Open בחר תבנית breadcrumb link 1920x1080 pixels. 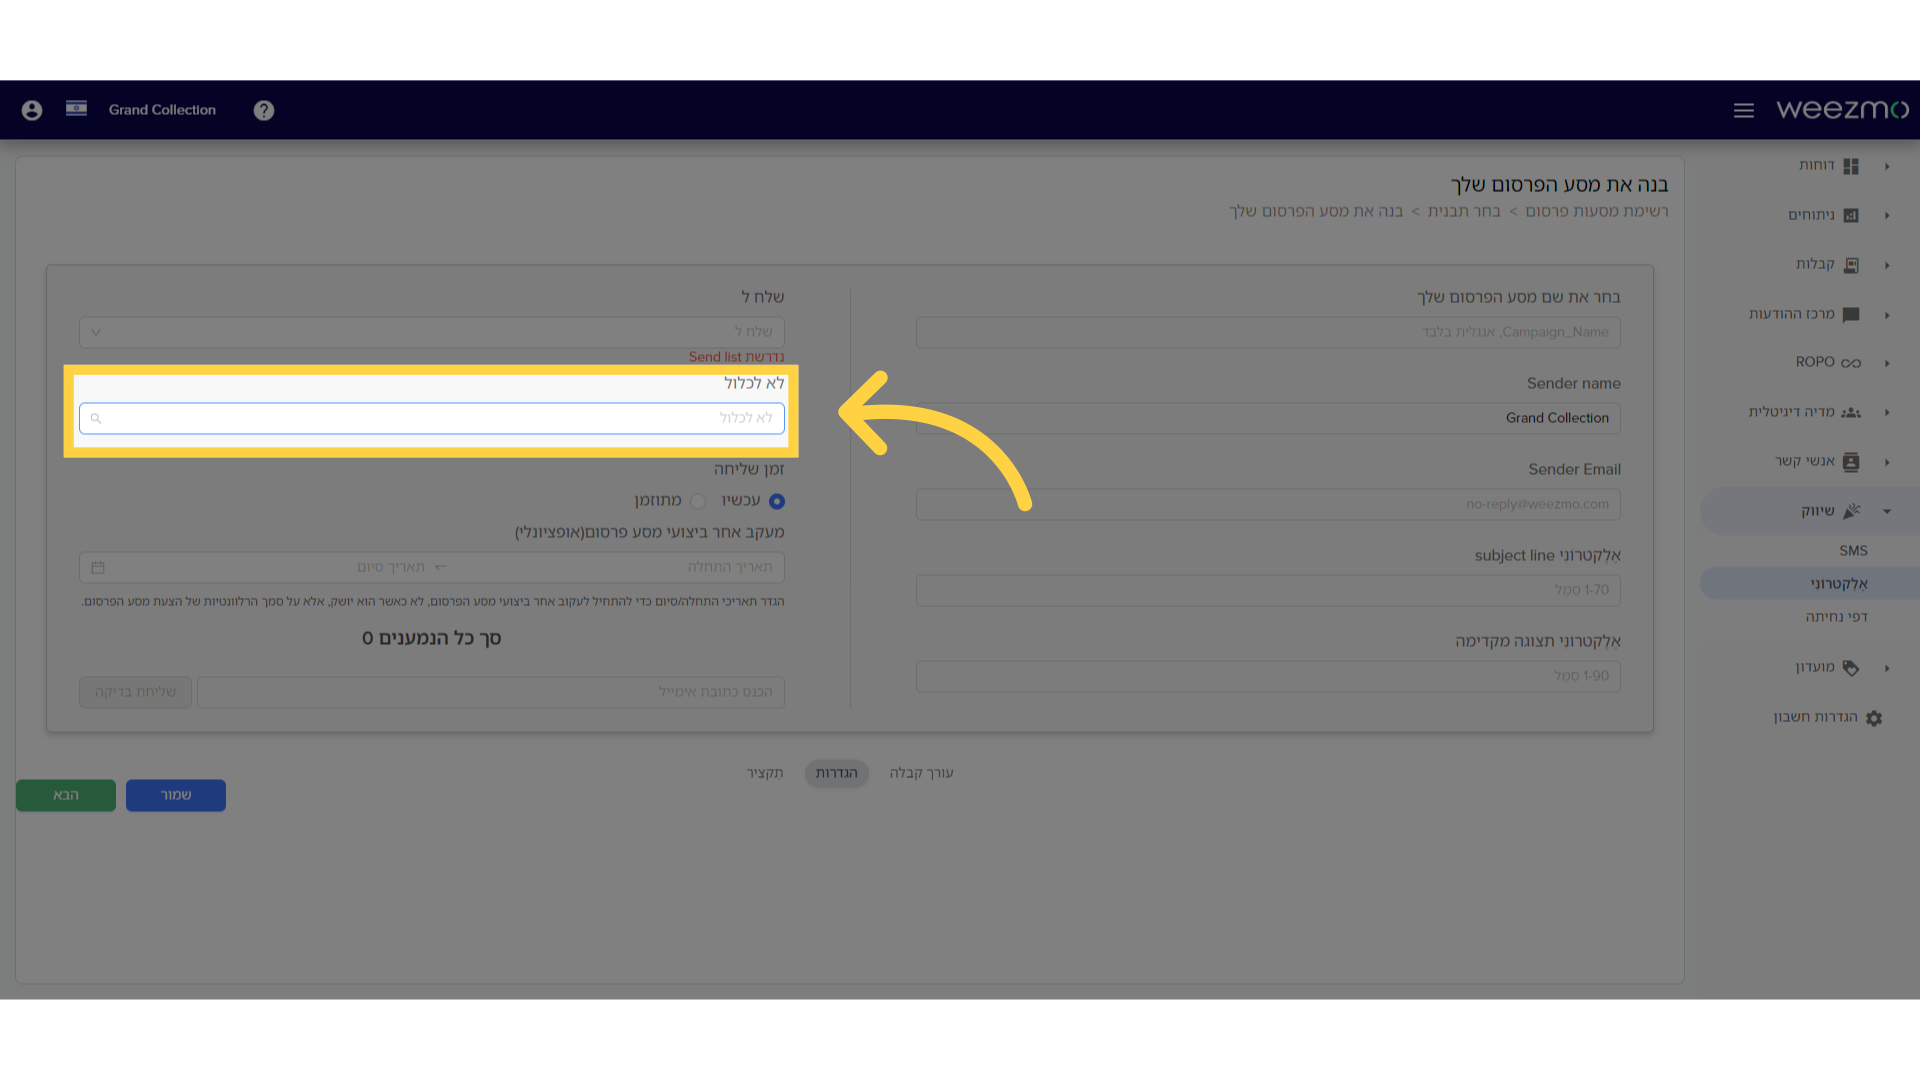coord(1464,211)
